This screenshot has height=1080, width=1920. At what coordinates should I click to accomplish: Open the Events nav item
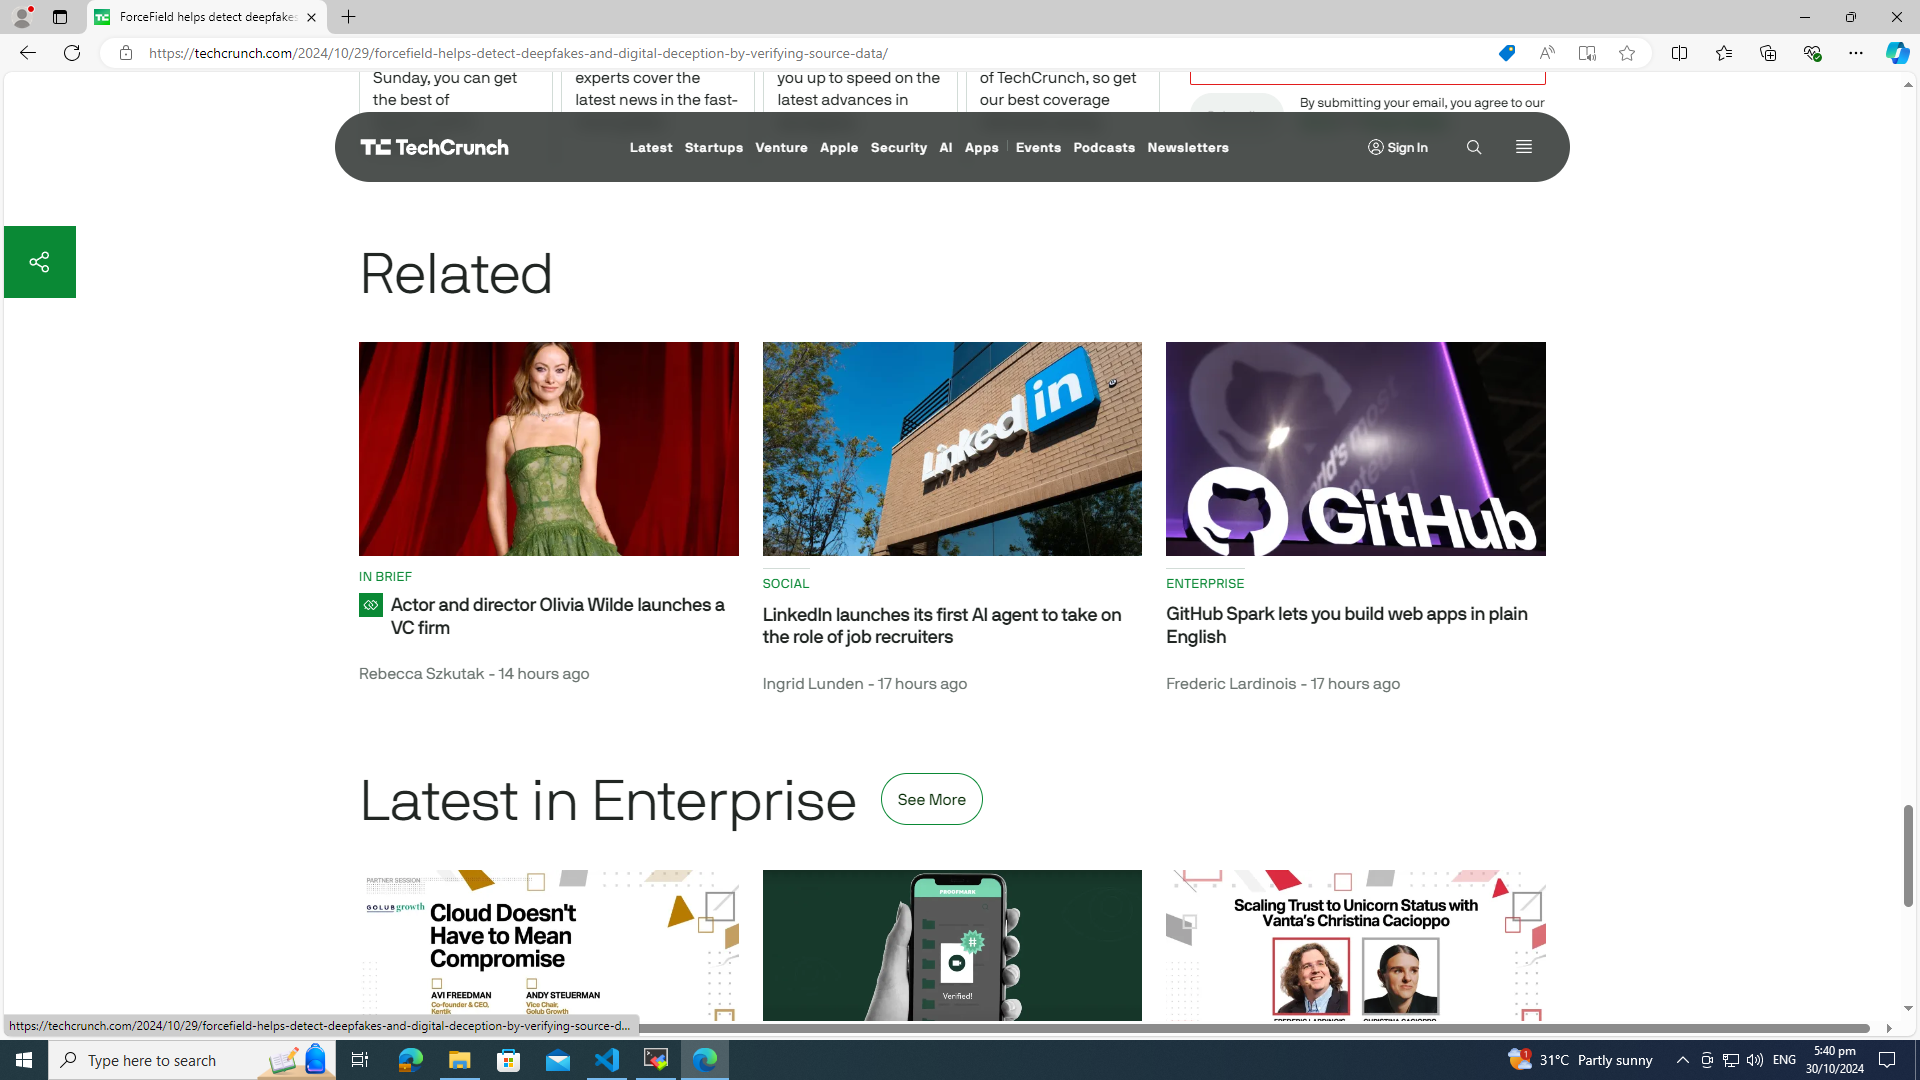1038,147
